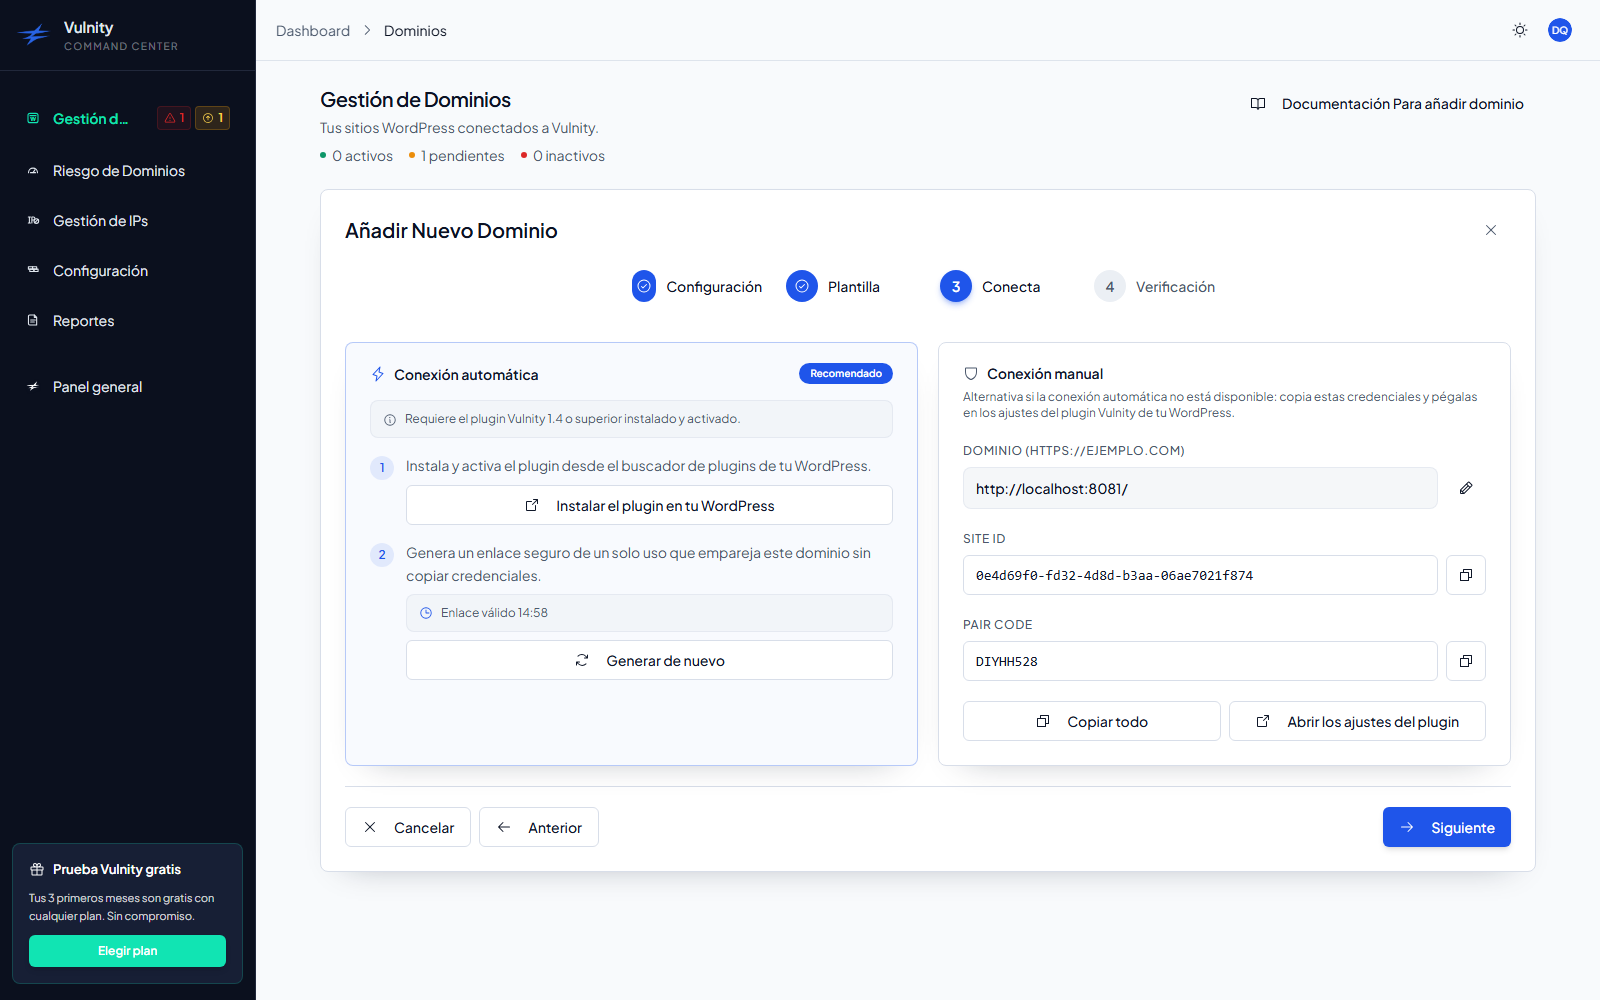The width and height of the screenshot is (1600, 1000).
Task: Click Instalar el plugin en tu WordPress
Action: click(x=649, y=505)
